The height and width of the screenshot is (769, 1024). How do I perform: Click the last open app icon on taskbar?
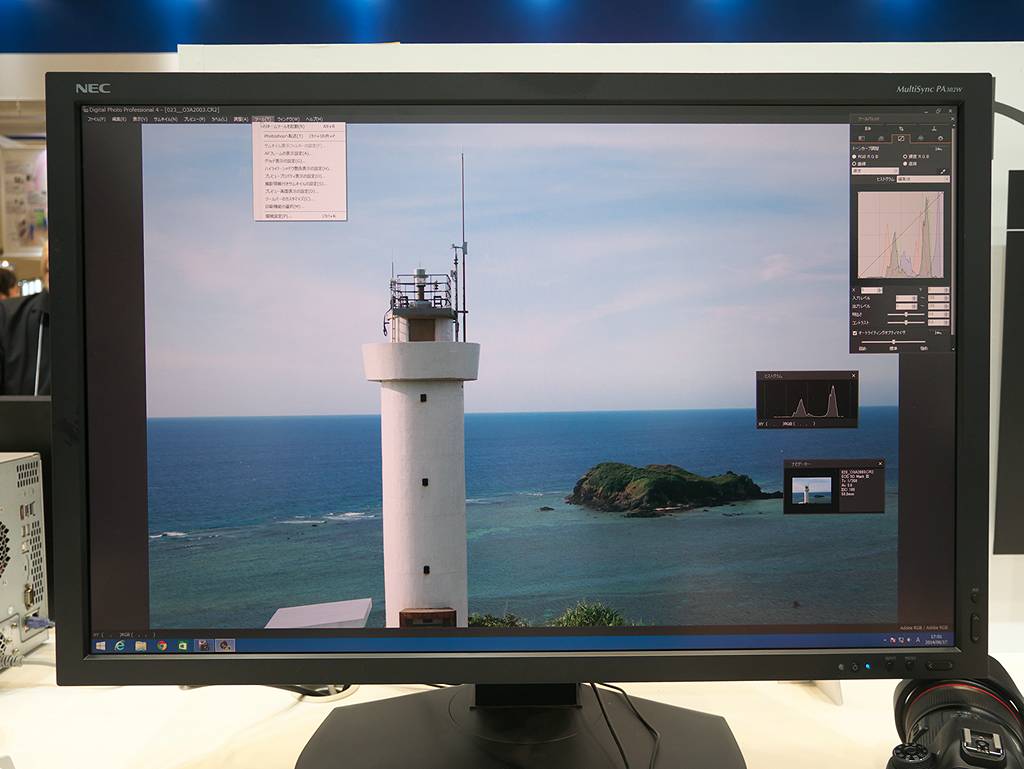pos(225,646)
